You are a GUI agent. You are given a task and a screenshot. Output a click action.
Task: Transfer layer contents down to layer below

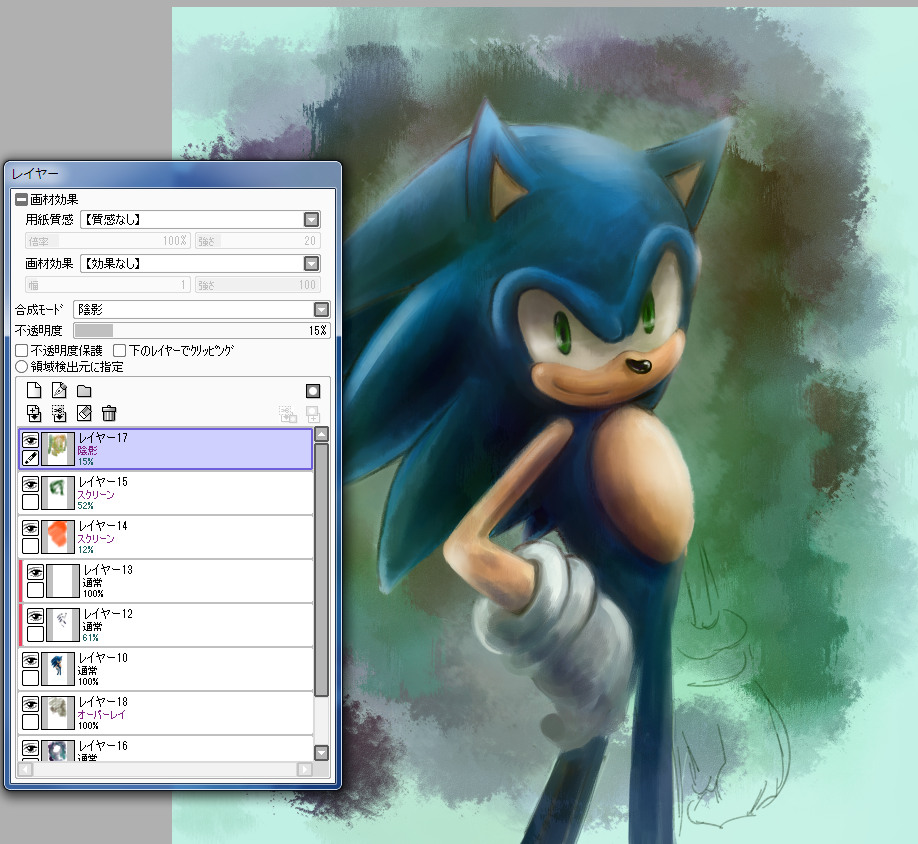click(34, 413)
